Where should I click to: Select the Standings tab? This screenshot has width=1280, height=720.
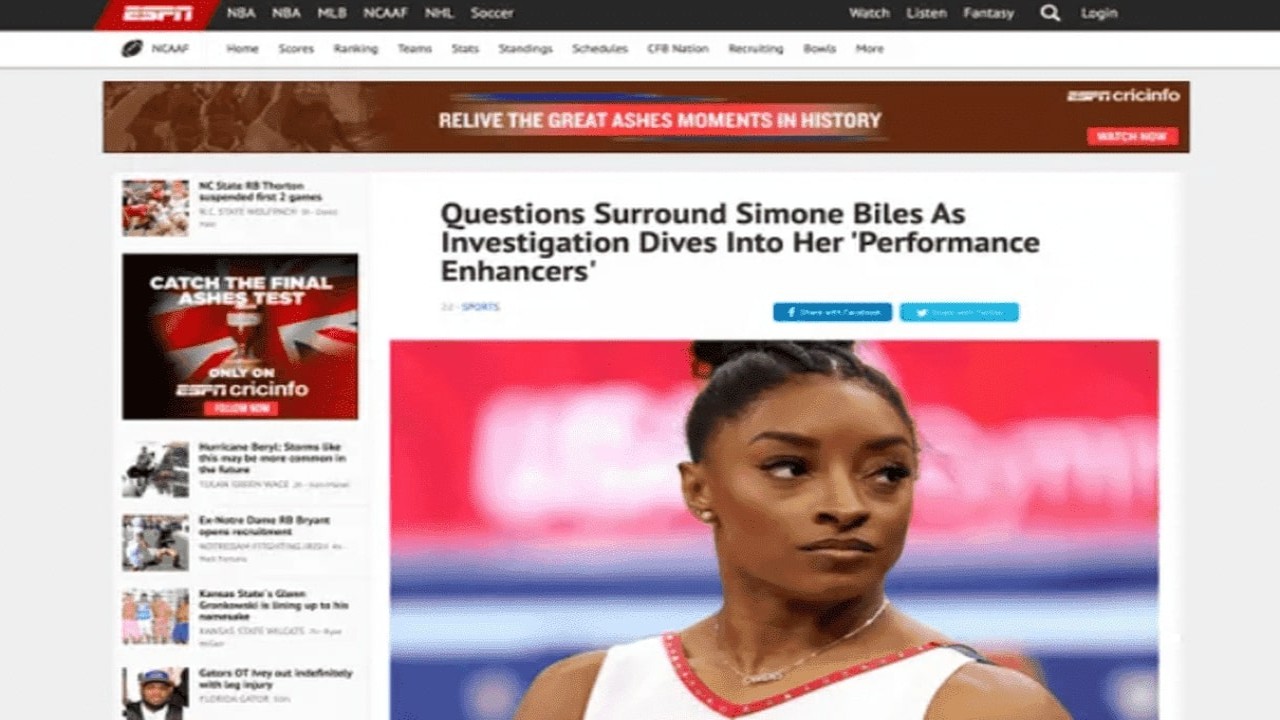pyautogui.click(x=525, y=48)
